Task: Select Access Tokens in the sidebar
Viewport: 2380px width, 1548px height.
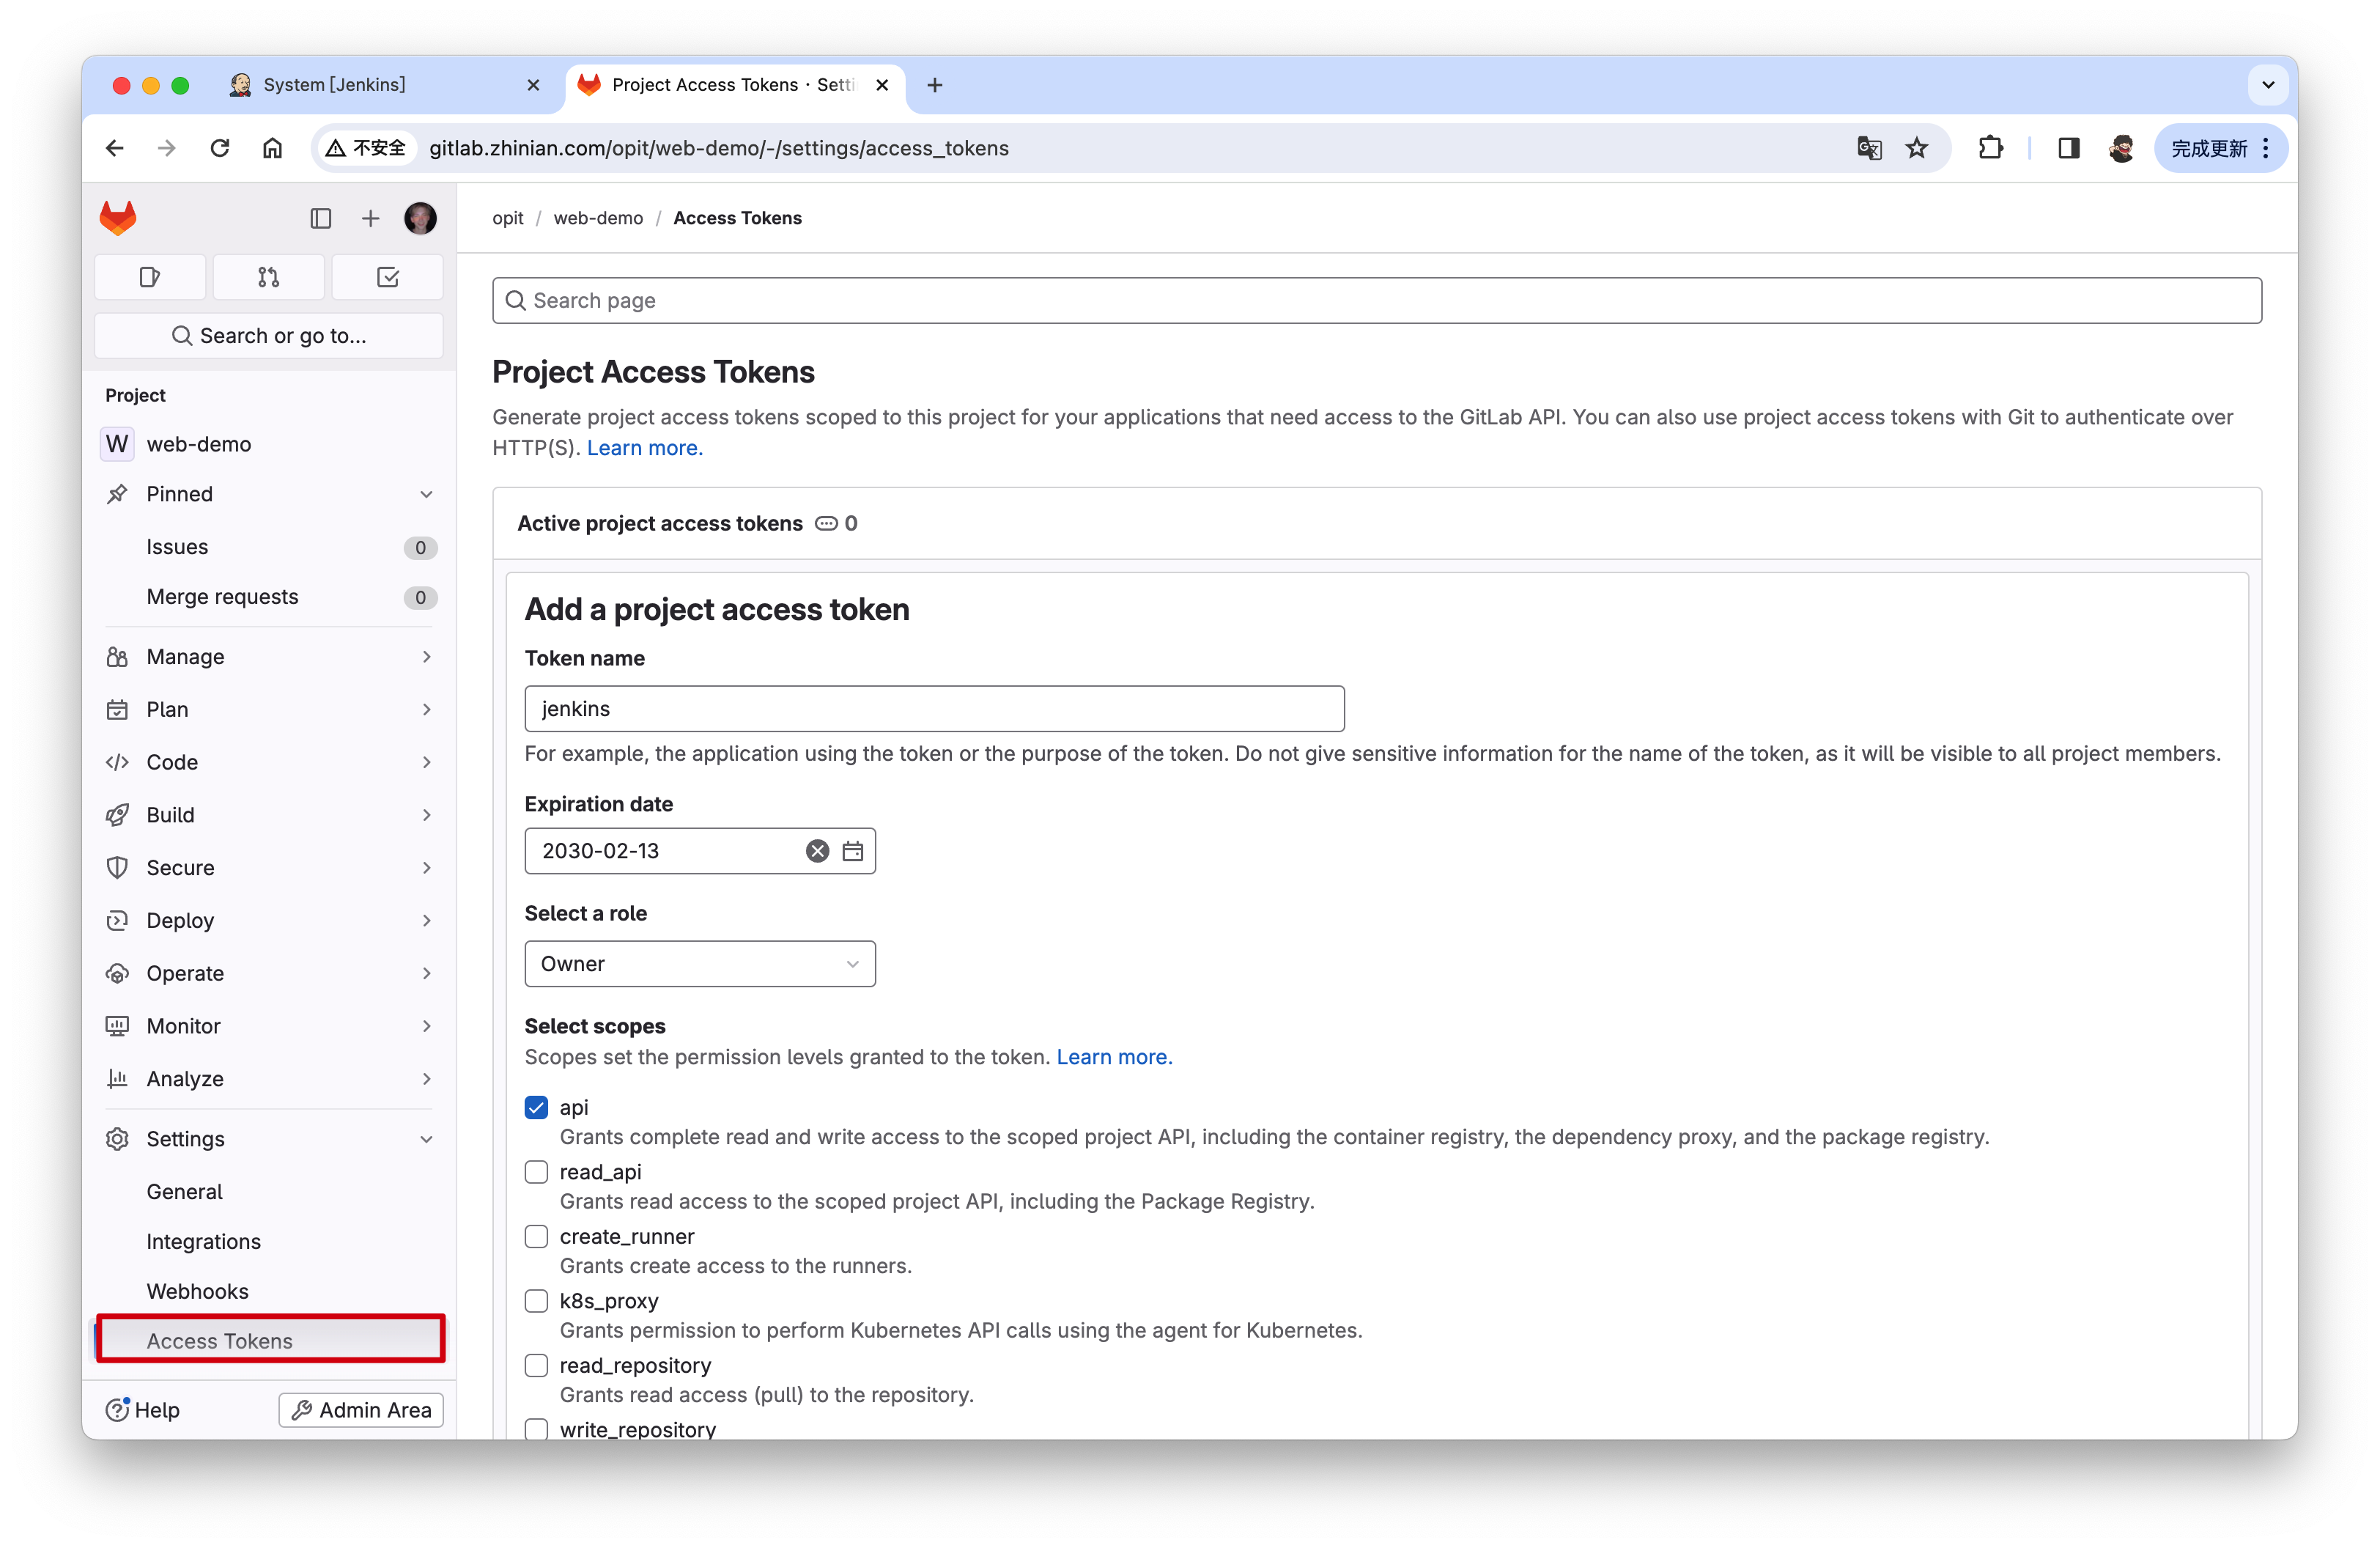Action: 270,1341
